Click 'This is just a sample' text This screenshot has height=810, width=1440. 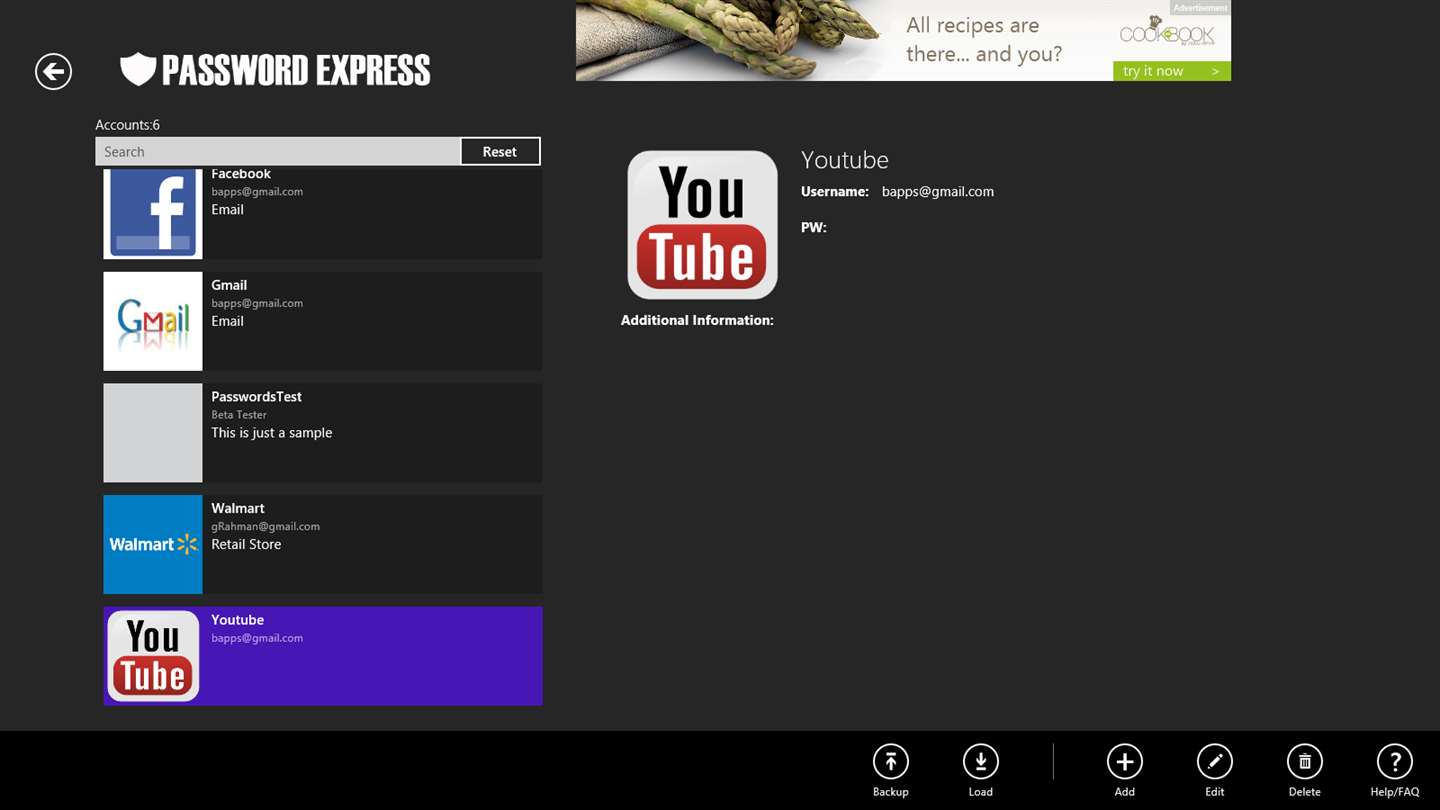coord(271,433)
